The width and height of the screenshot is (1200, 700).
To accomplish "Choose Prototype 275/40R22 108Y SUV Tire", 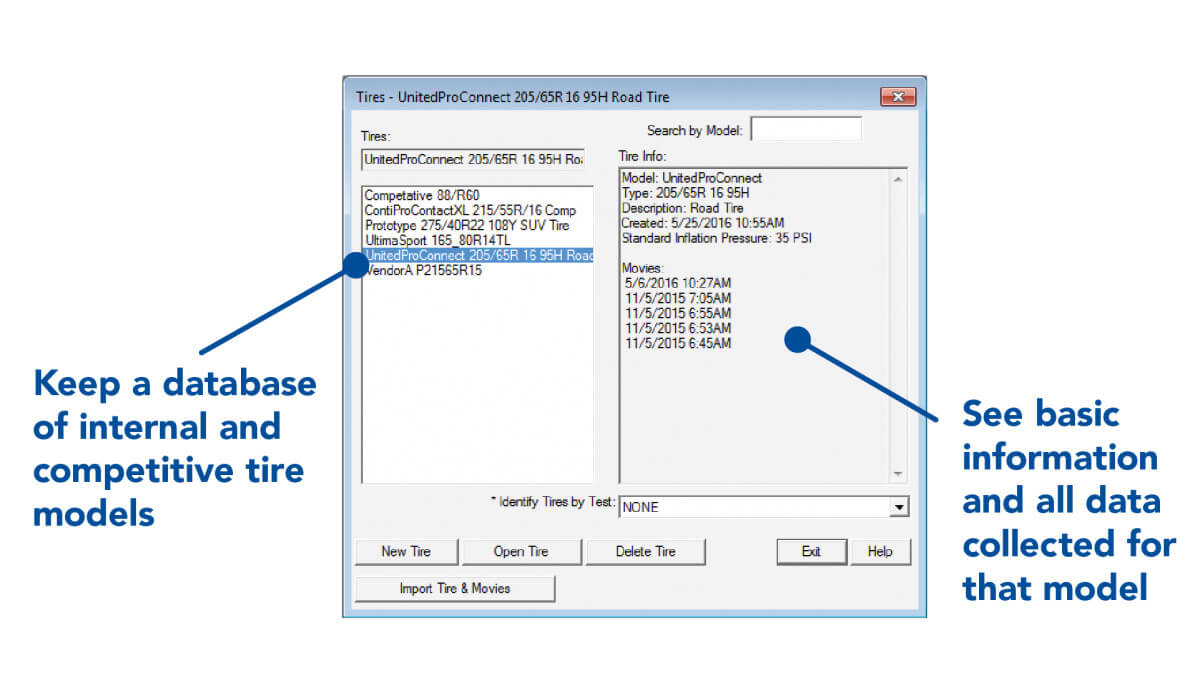I will click(x=466, y=226).
